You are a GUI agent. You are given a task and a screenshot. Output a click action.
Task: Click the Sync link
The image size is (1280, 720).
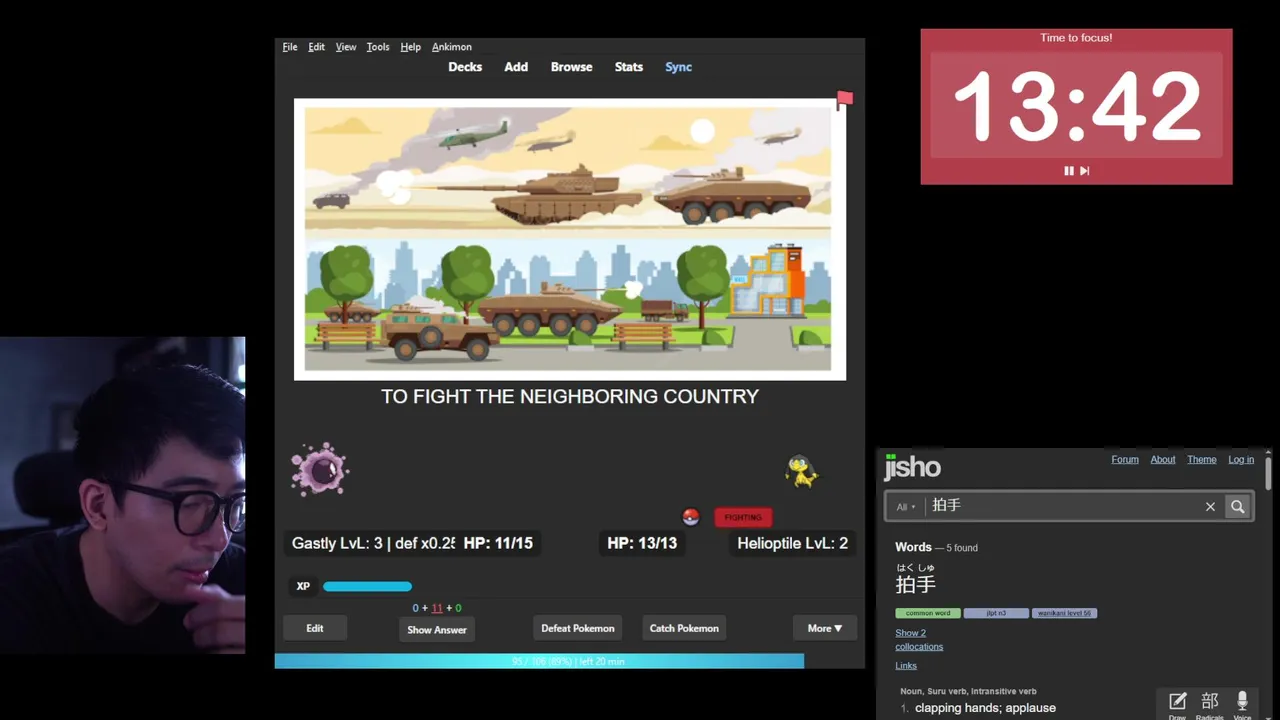pyautogui.click(x=679, y=67)
